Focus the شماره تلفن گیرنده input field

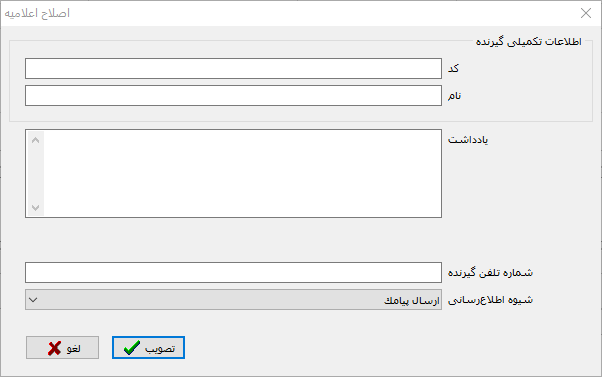click(x=233, y=273)
